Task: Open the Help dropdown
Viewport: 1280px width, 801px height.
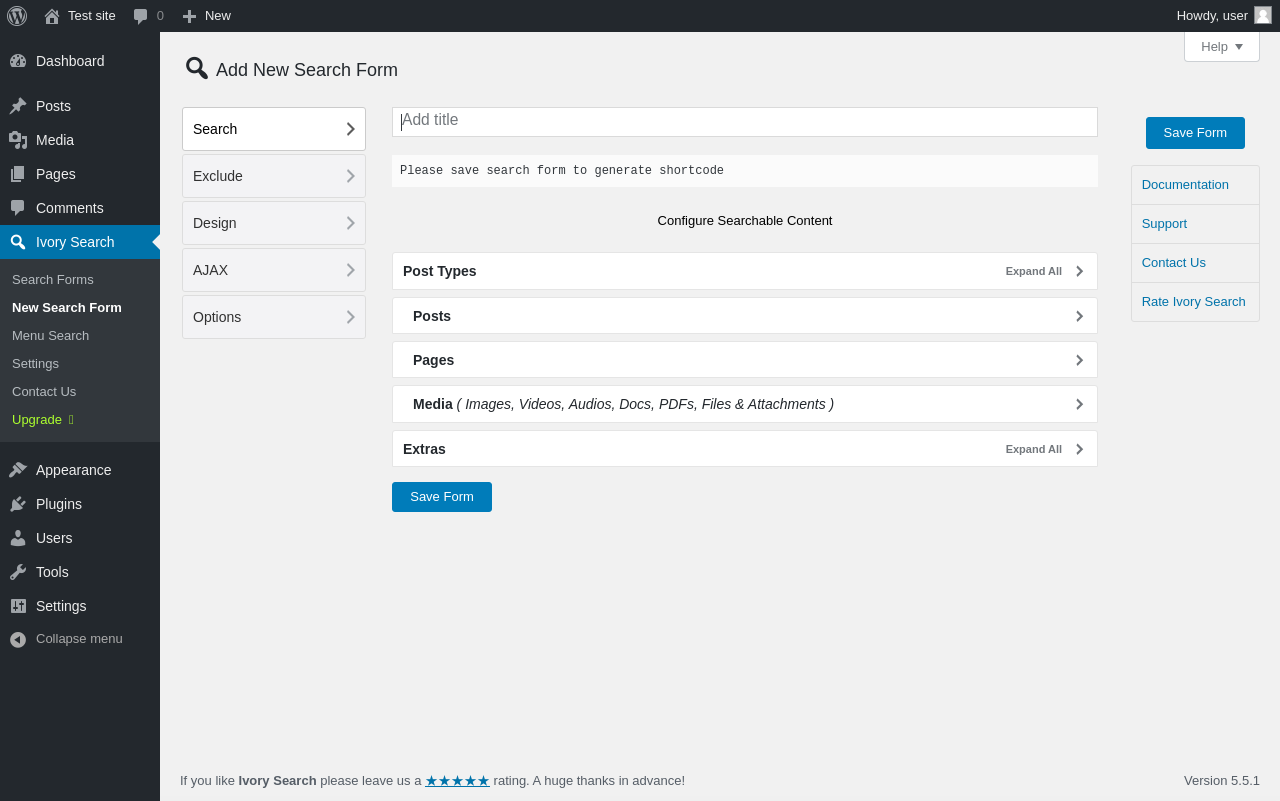Action: tap(1222, 46)
